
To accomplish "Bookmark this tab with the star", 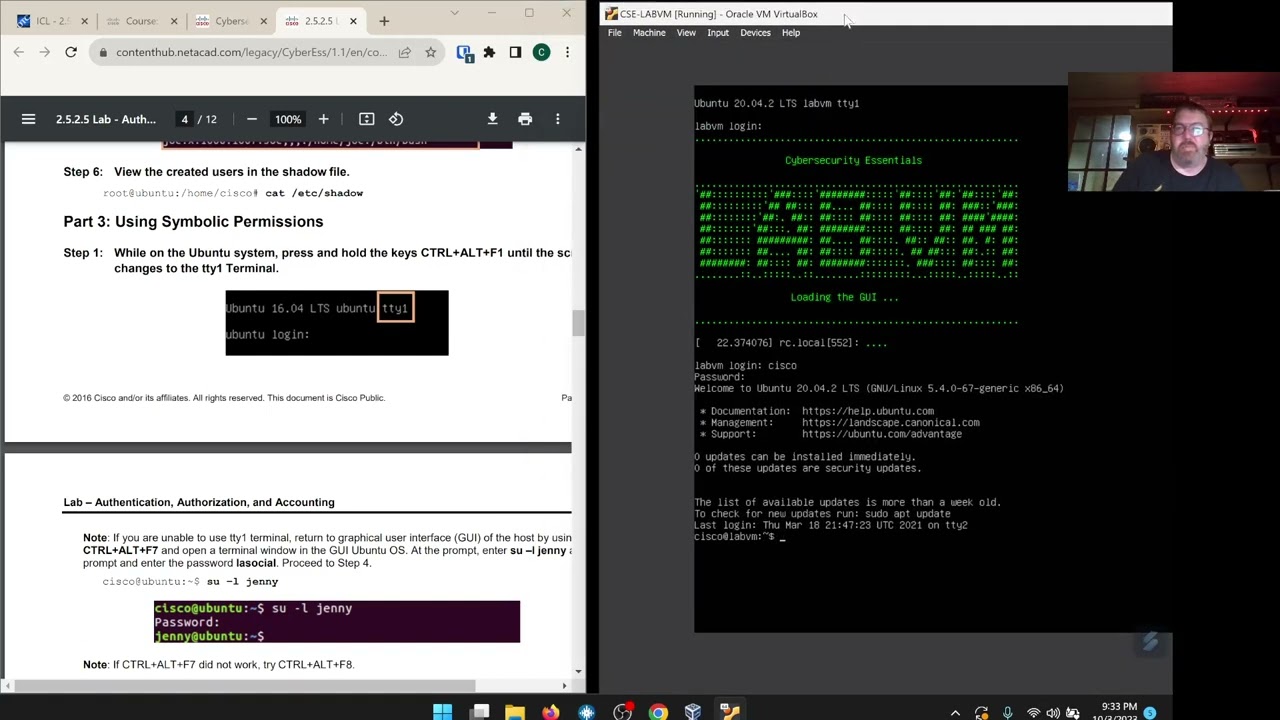I will (430, 52).
